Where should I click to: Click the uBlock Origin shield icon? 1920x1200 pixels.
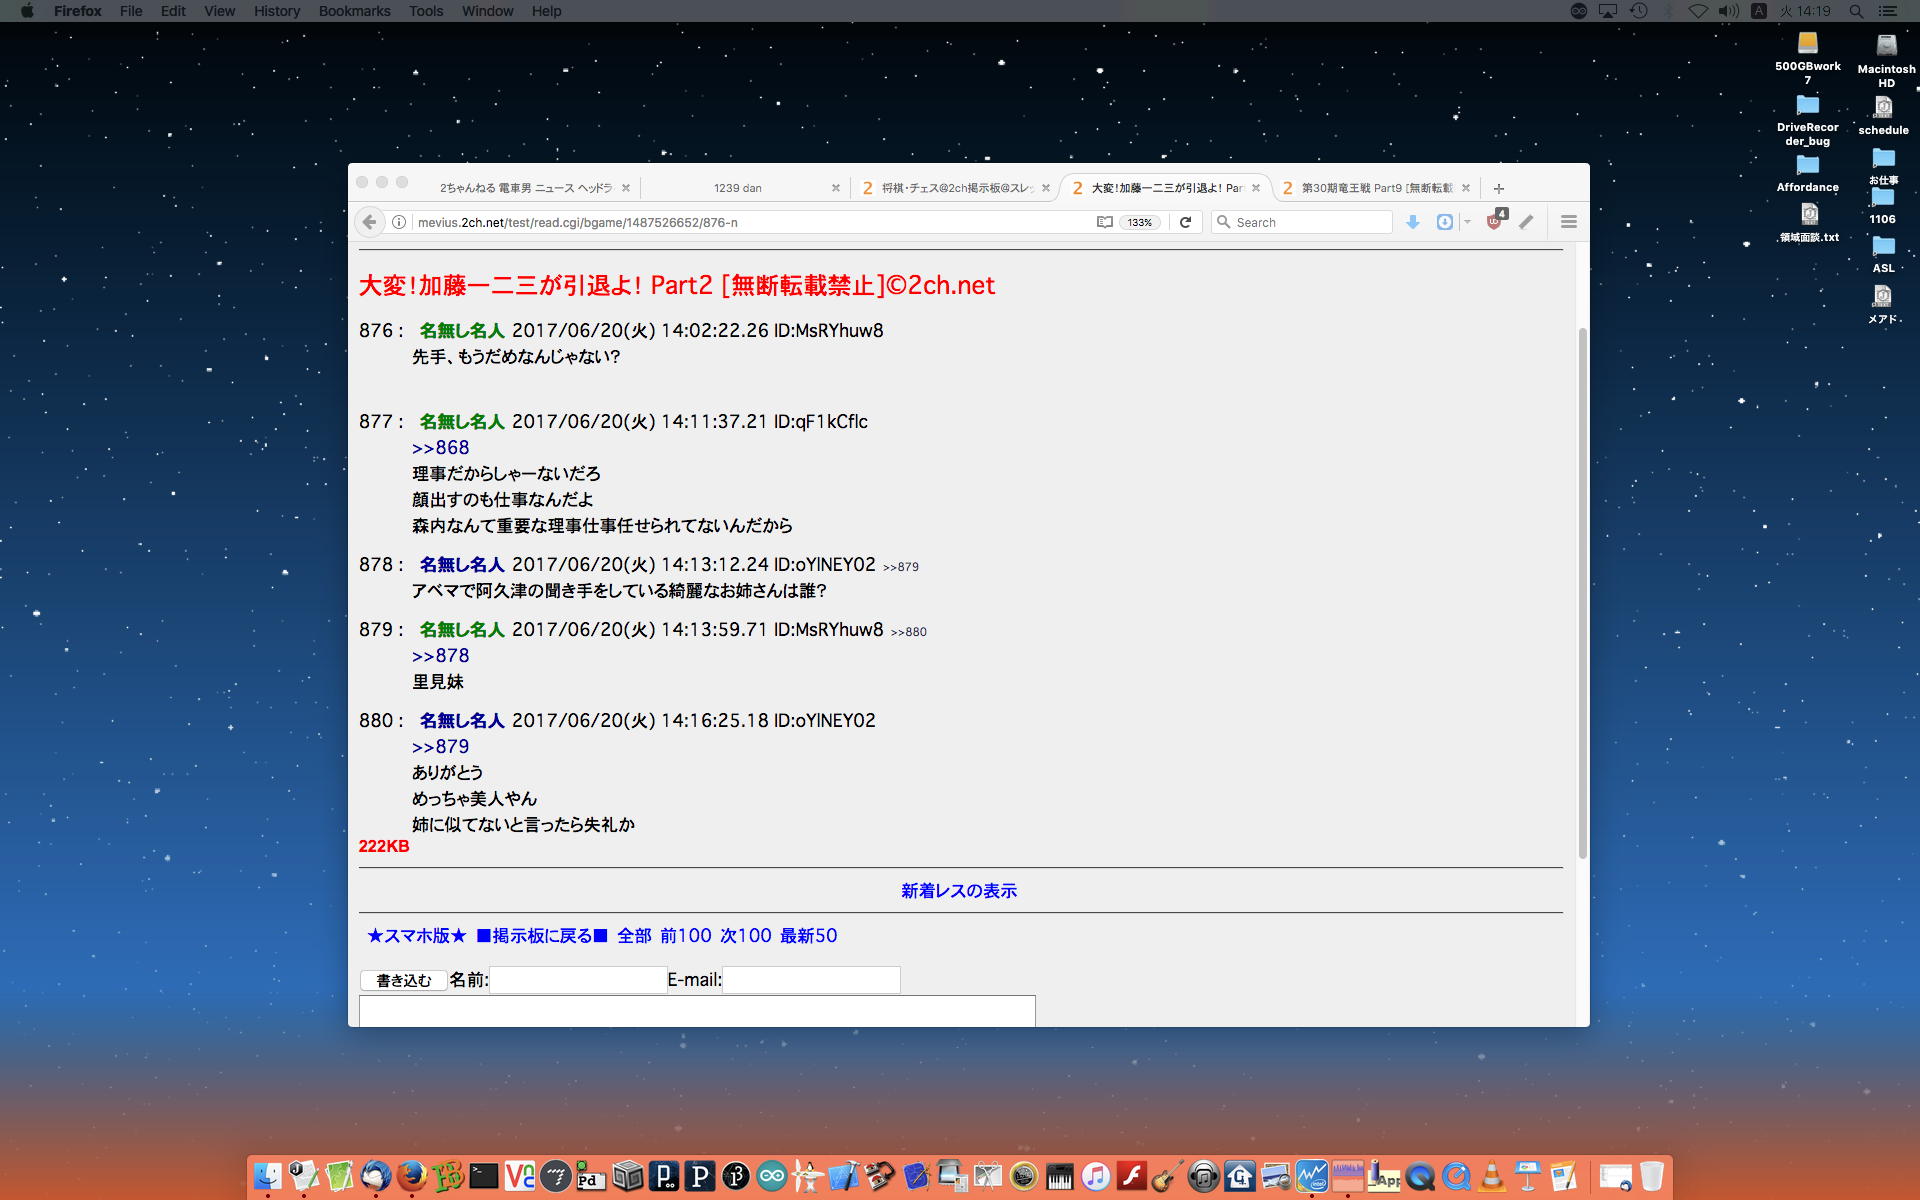point(1495,222)
